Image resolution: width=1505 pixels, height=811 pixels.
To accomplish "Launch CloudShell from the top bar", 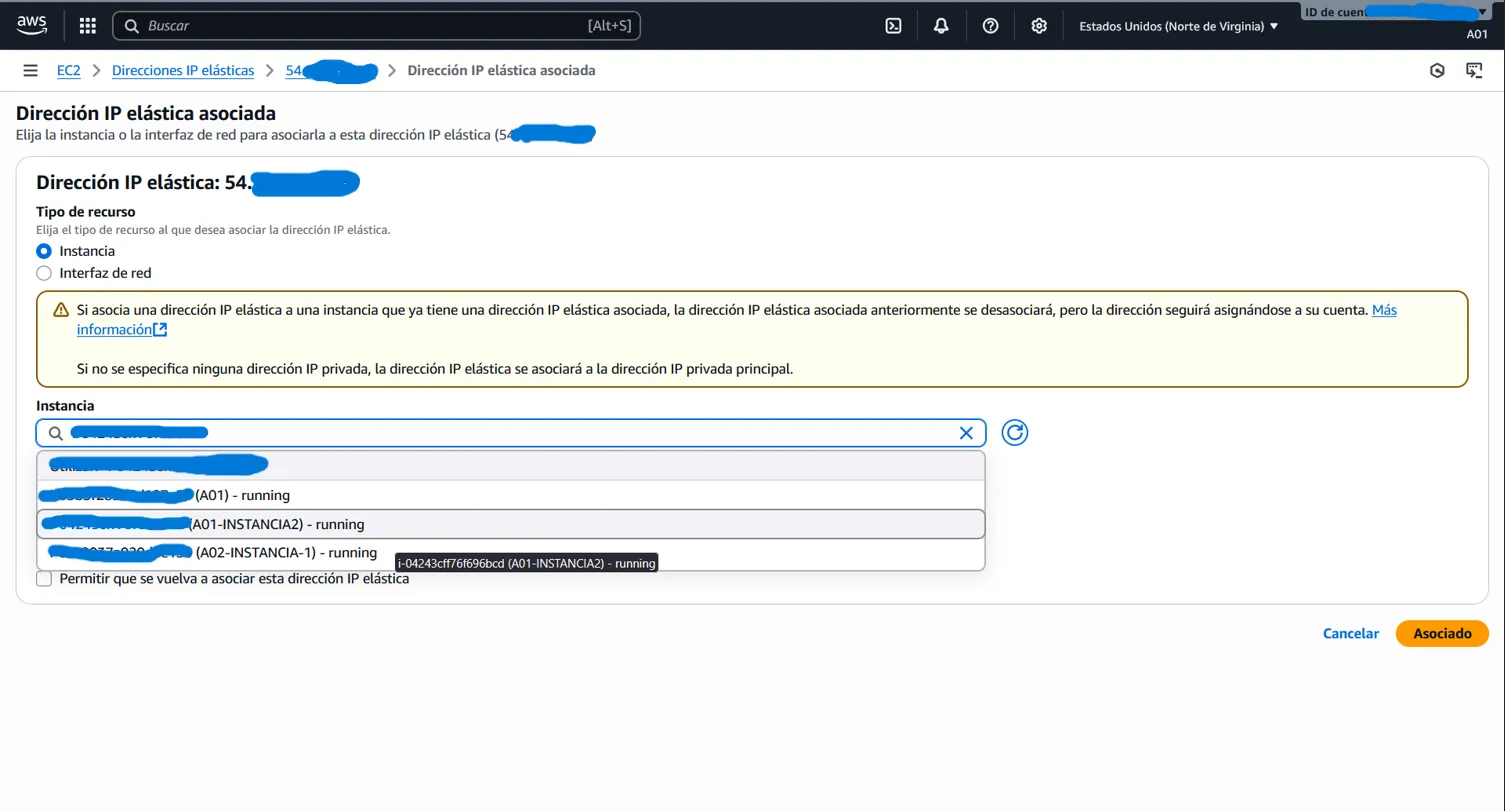I will pyautogui.click(x=893, y=26).
